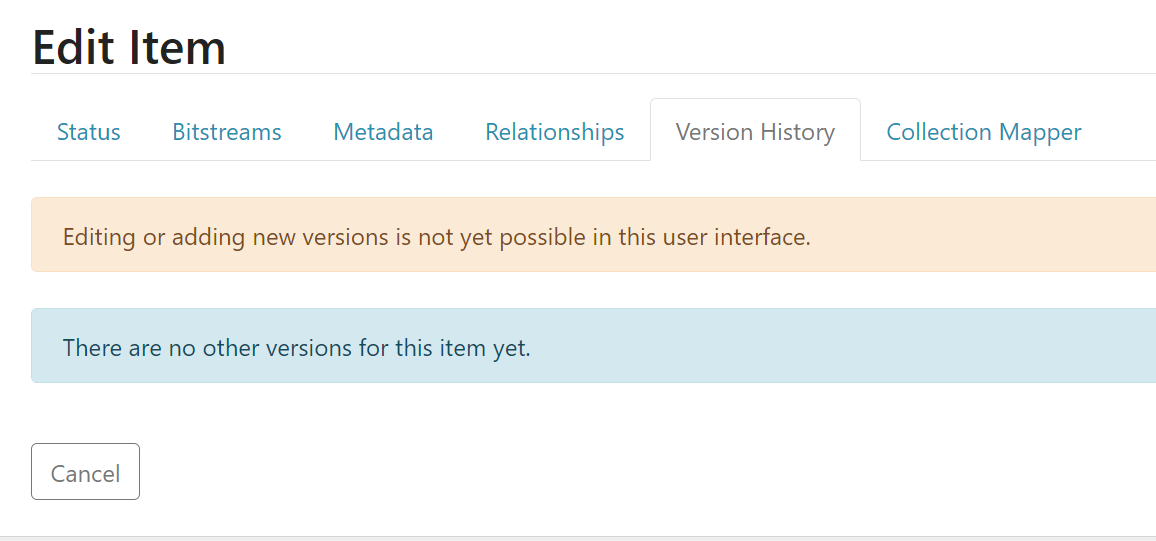The height and width of the screenshot is (541, 1156).
Task: View item Status via its tab
Action: click(x=89, y=132)
